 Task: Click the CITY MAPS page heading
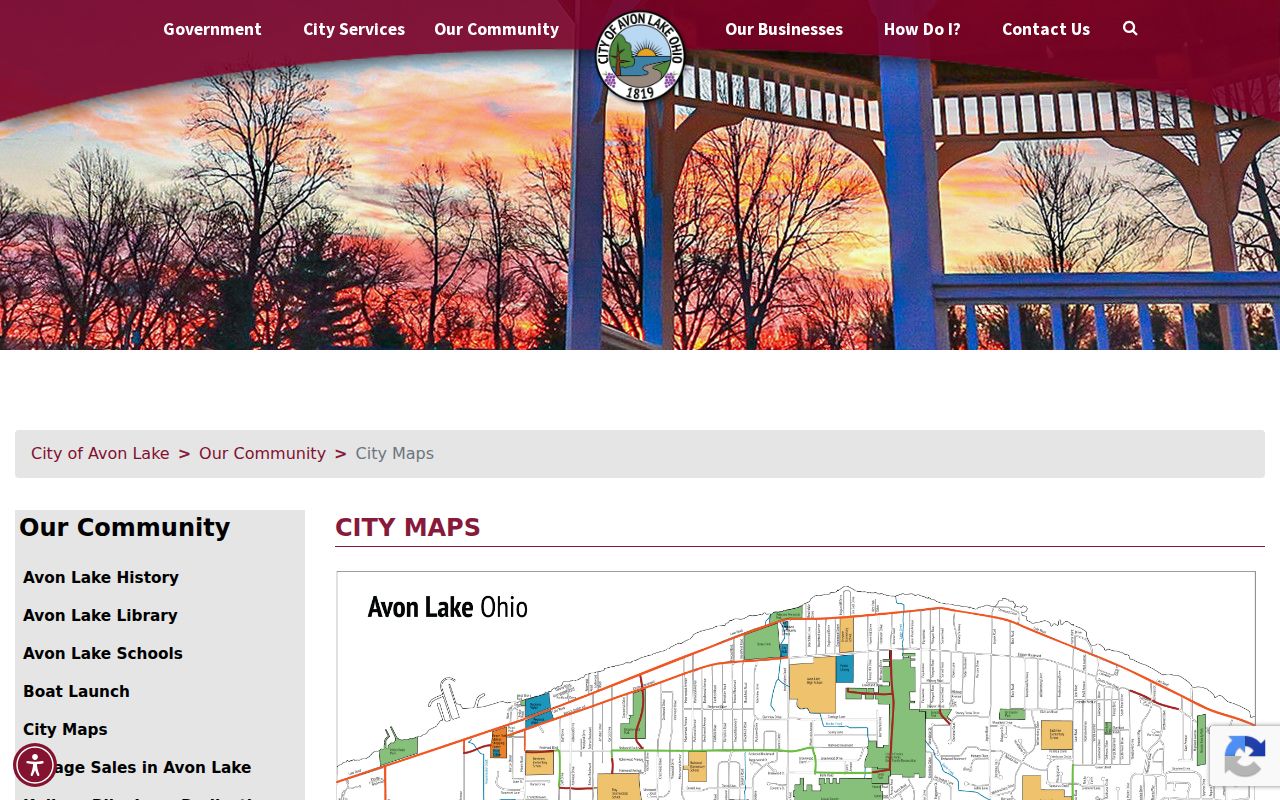coord(408,527)
